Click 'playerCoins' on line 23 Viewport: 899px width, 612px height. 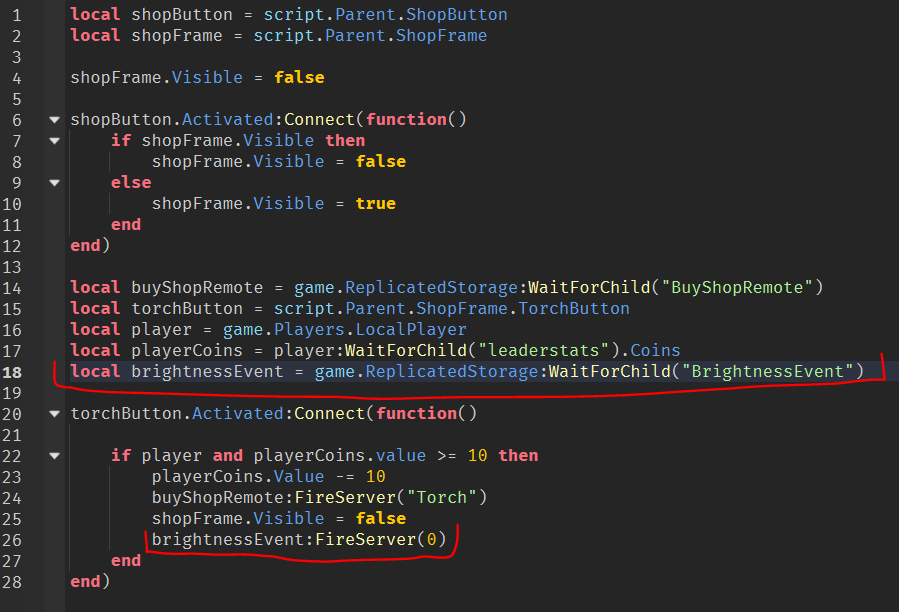(208, 477)
